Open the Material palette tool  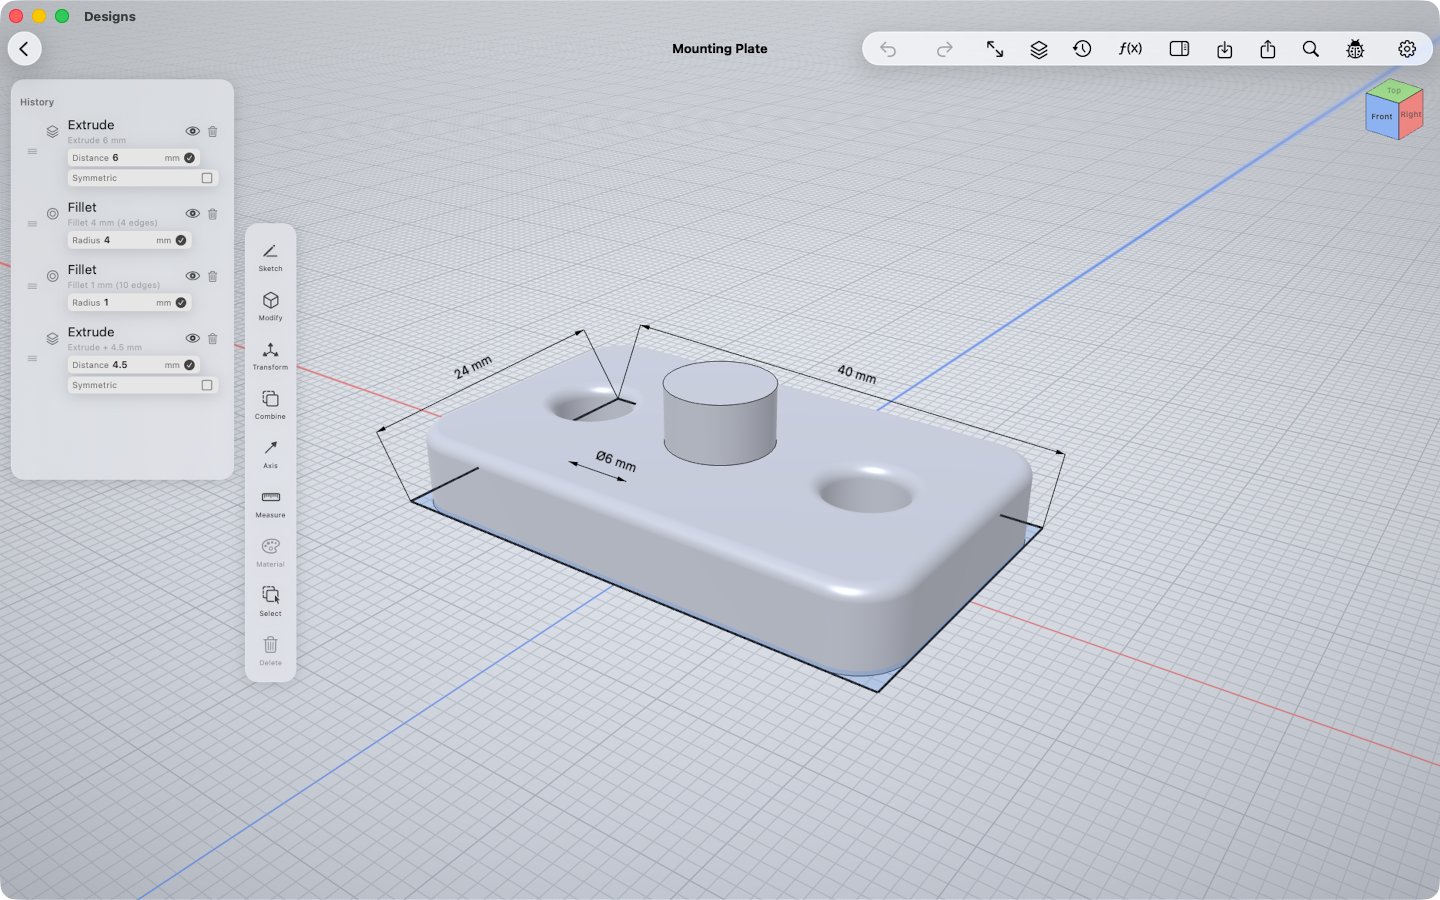[x=270, y=552]
